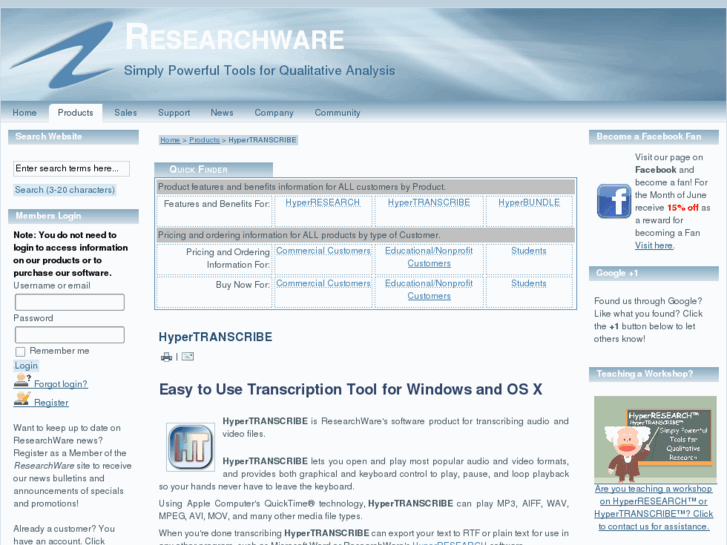Select the Products tab
Image resolution: width=727 pixels, height=545 pixels.
(x=76, y=113)
